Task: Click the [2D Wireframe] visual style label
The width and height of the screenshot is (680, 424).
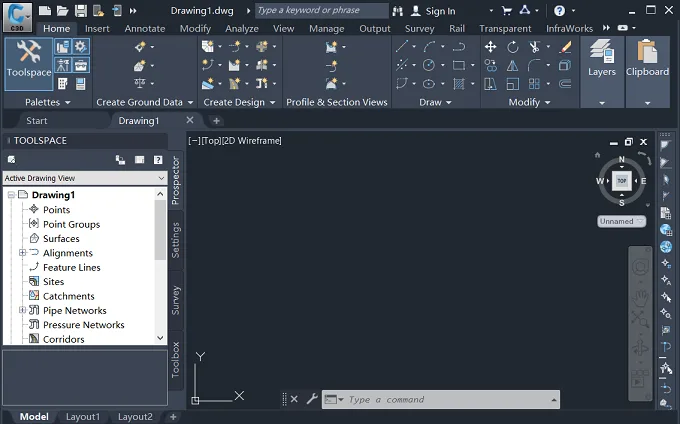Action: [252, 141]
